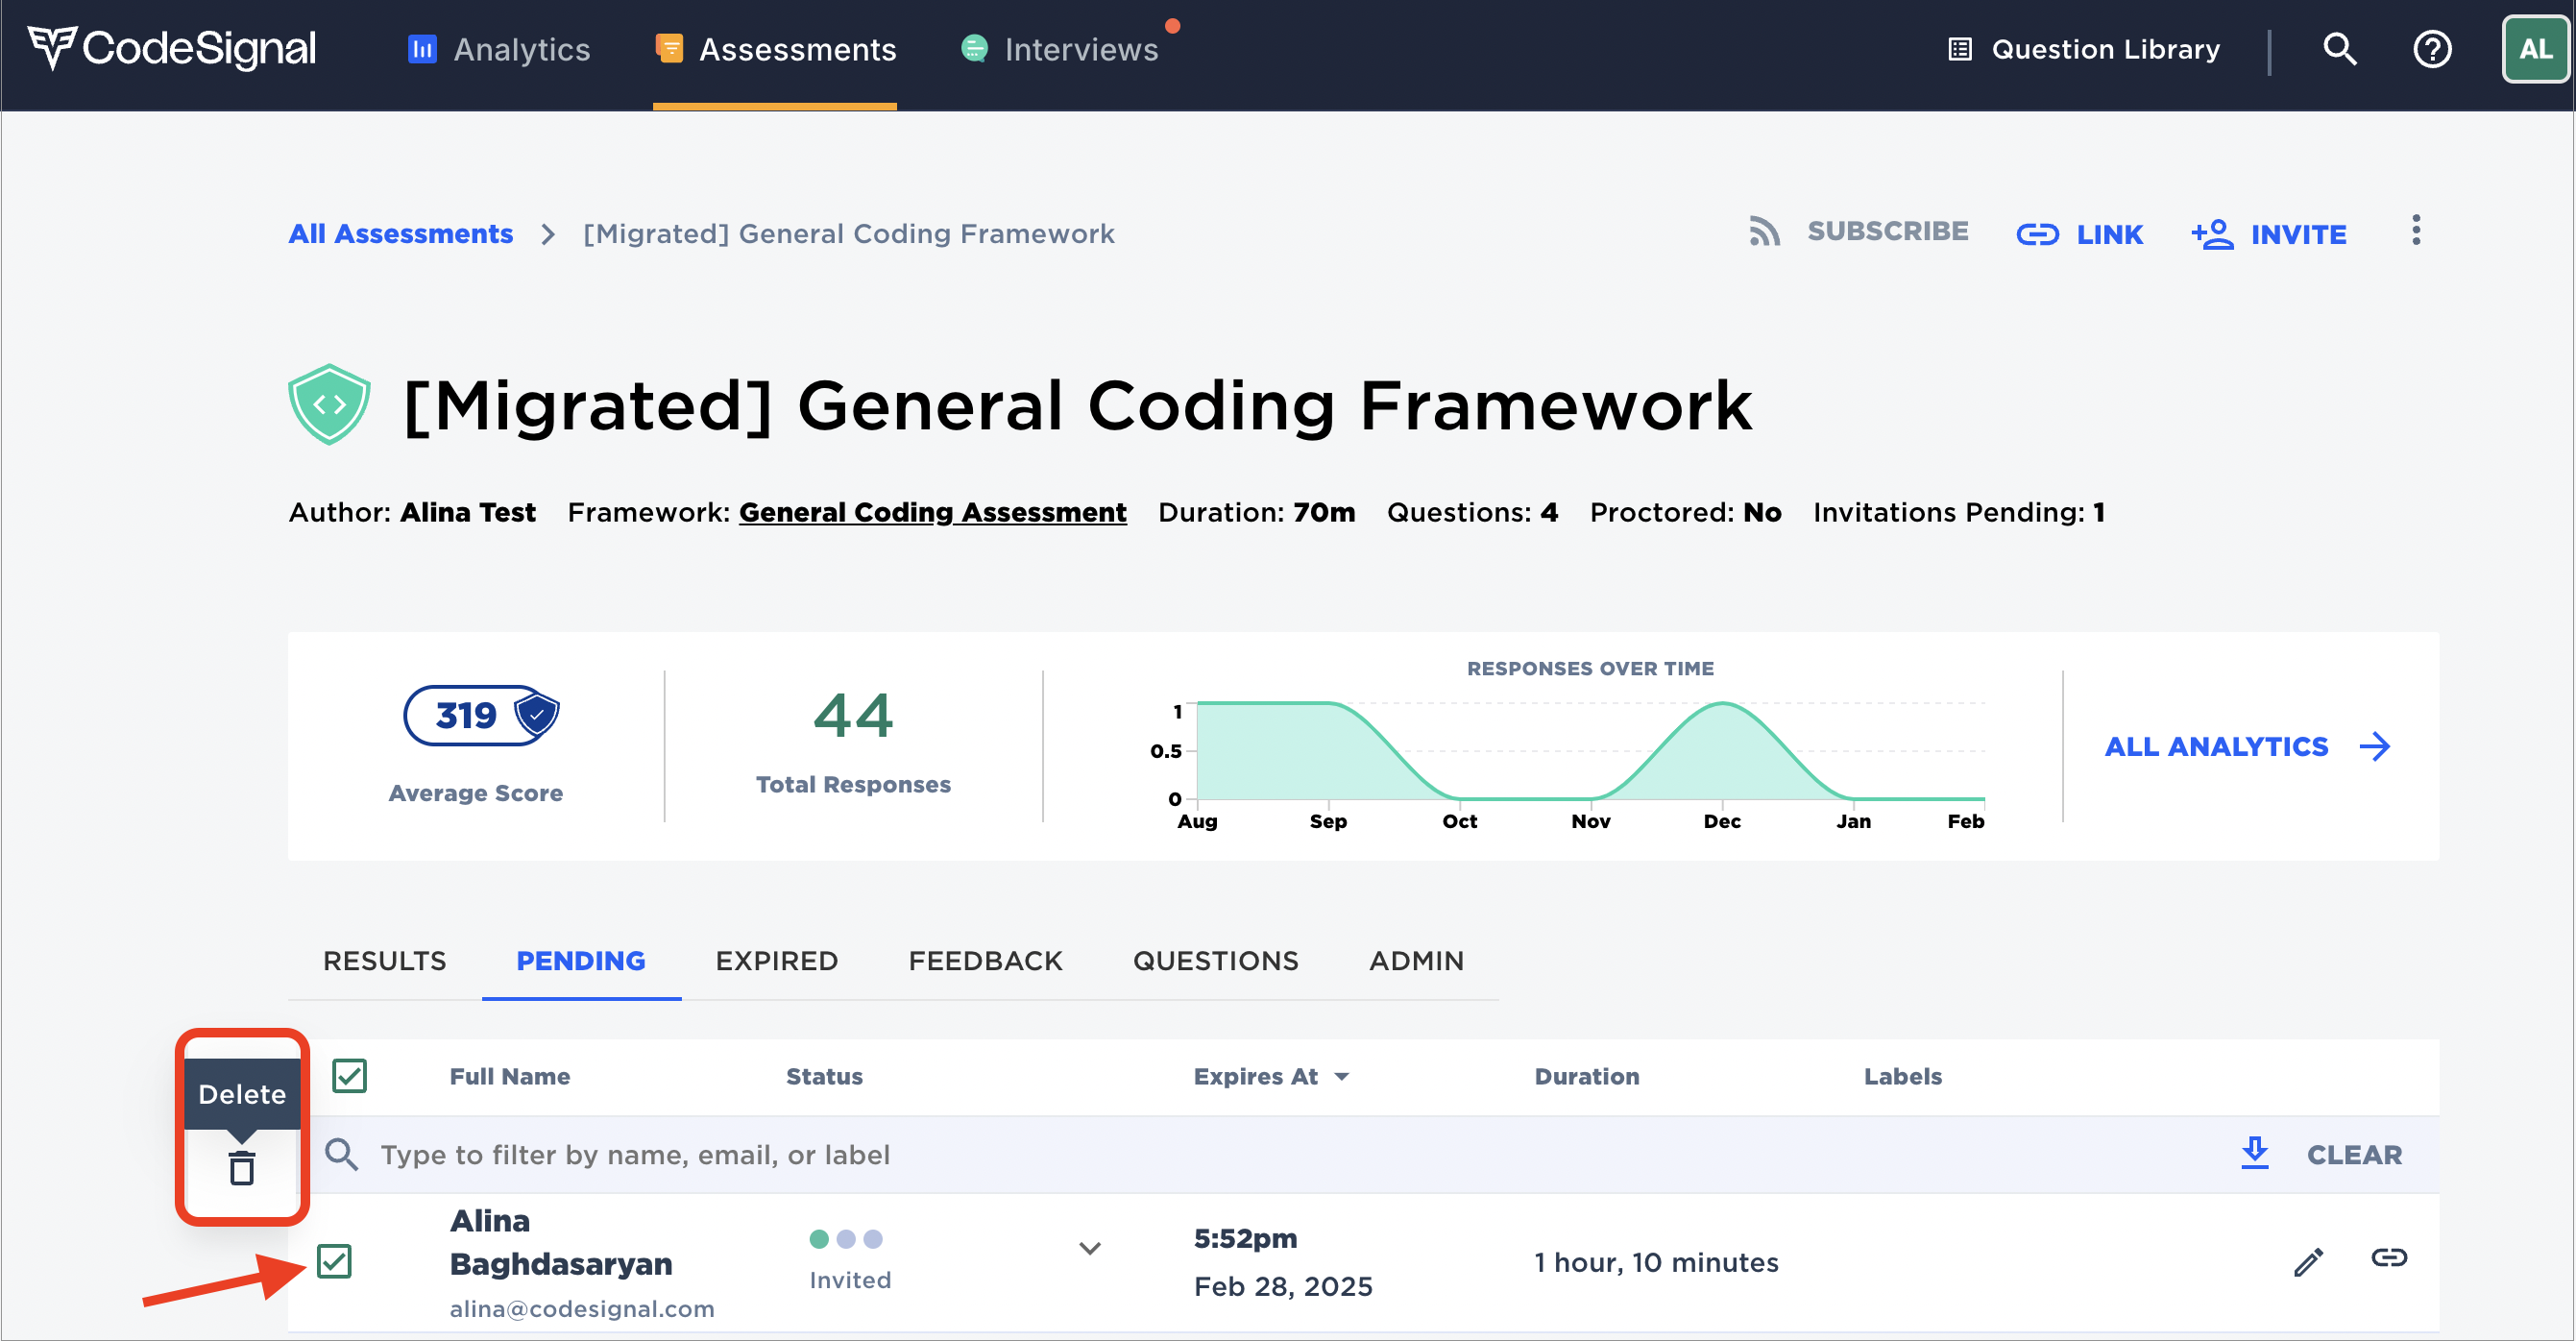Open the AL user avatar menu
This screenshot has width=2576, height=1341.
tap(2536, 49)
